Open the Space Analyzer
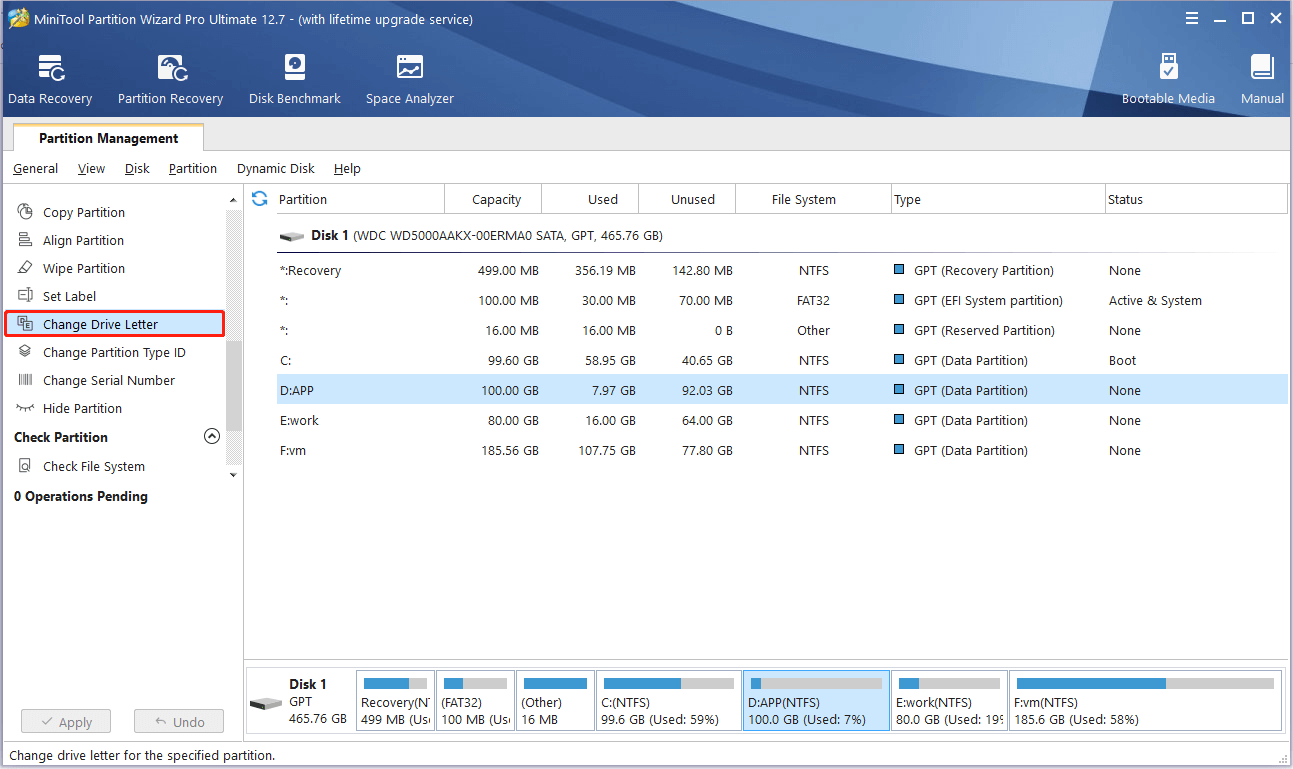Viewport: 1293px width, 769px height. pyautogui.click(x=409, y=78)
